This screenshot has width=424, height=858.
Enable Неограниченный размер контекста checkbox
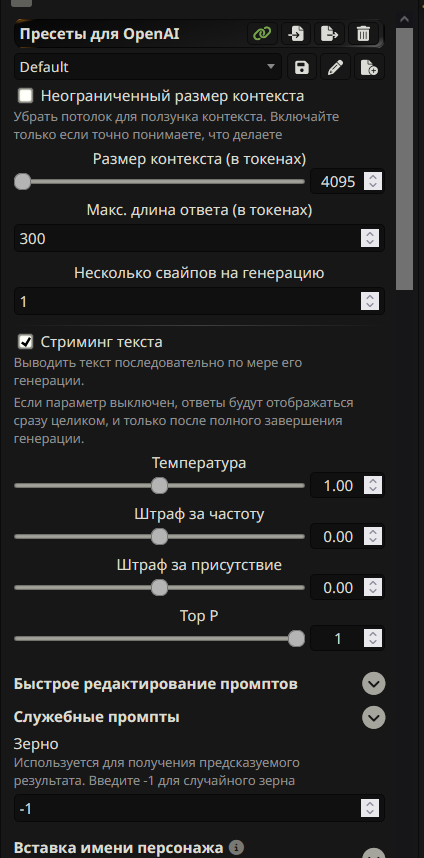tap(26, 96)
